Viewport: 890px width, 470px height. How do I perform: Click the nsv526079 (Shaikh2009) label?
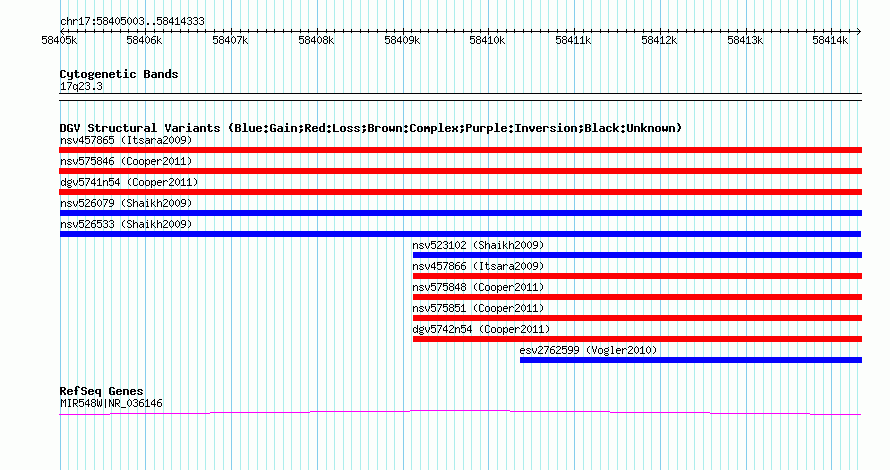(x=126, y=203)
